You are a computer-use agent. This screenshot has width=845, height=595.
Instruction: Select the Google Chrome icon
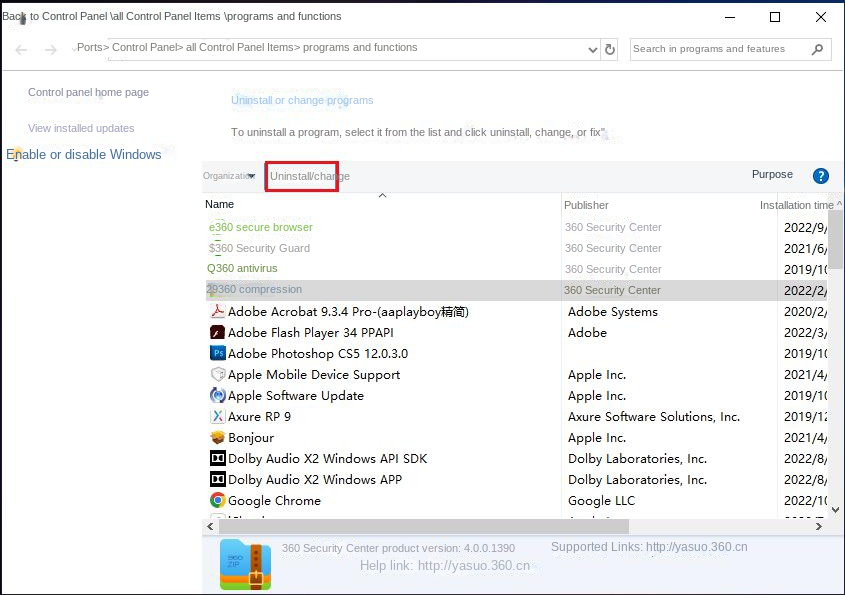[218, 500]
